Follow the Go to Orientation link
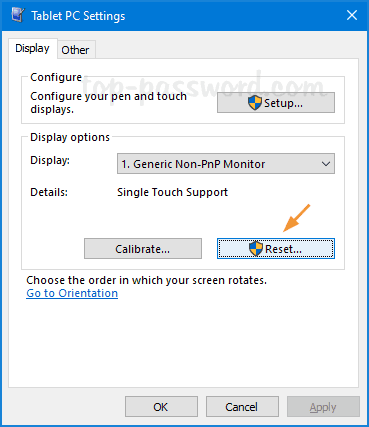The height and width of the screenshot is (427, 369). tap(72, 293)
